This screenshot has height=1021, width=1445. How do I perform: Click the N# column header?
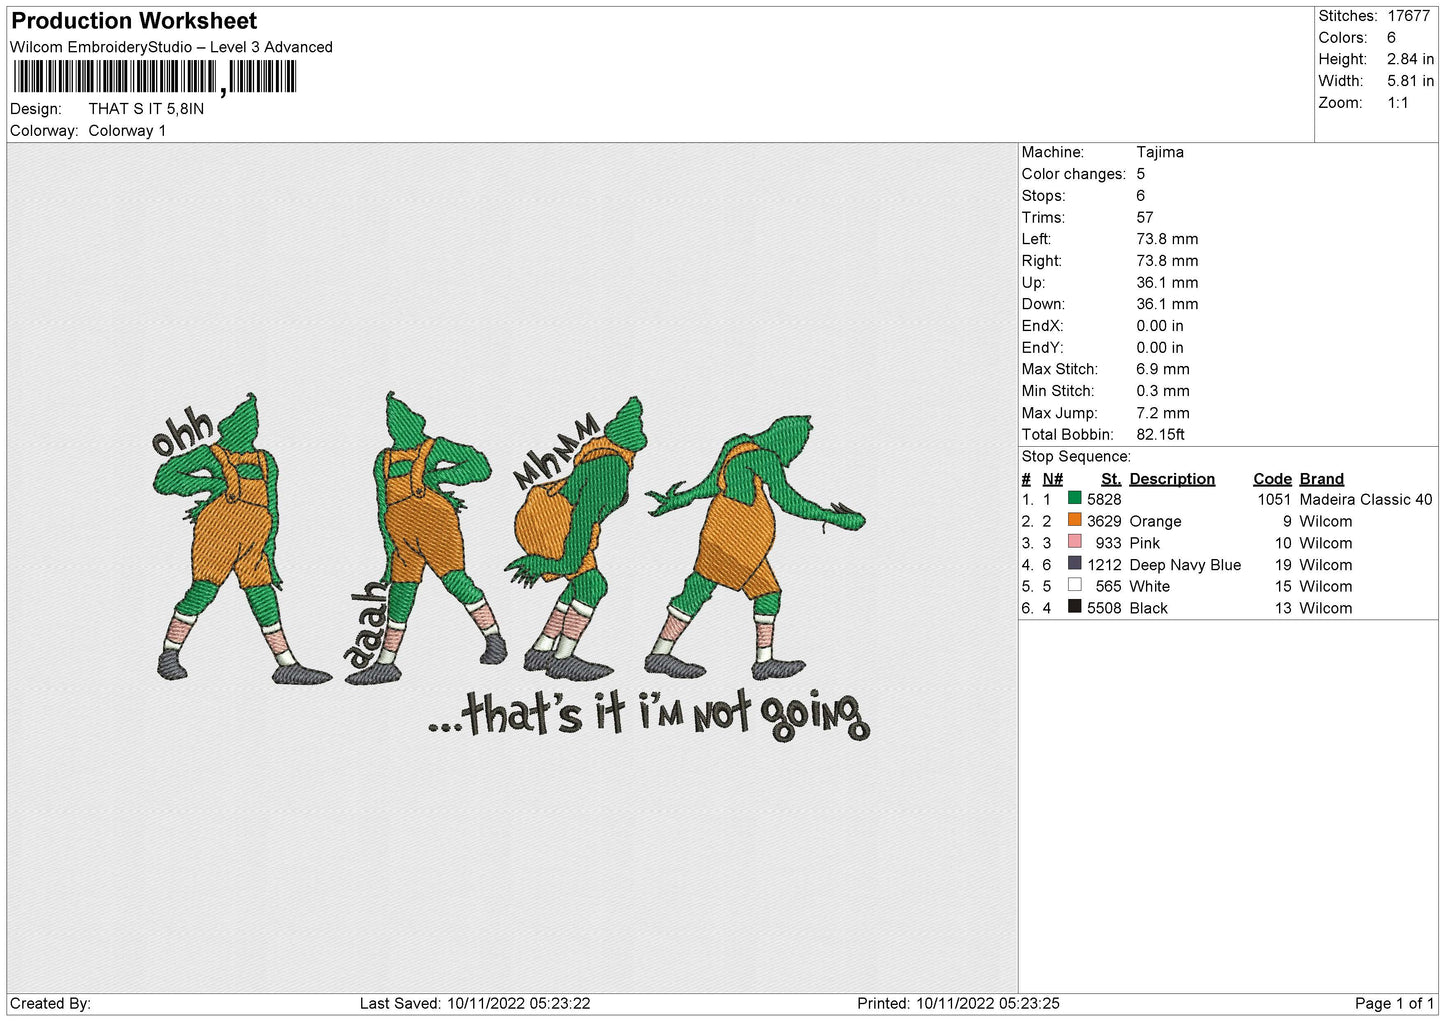click(1052, 479)
